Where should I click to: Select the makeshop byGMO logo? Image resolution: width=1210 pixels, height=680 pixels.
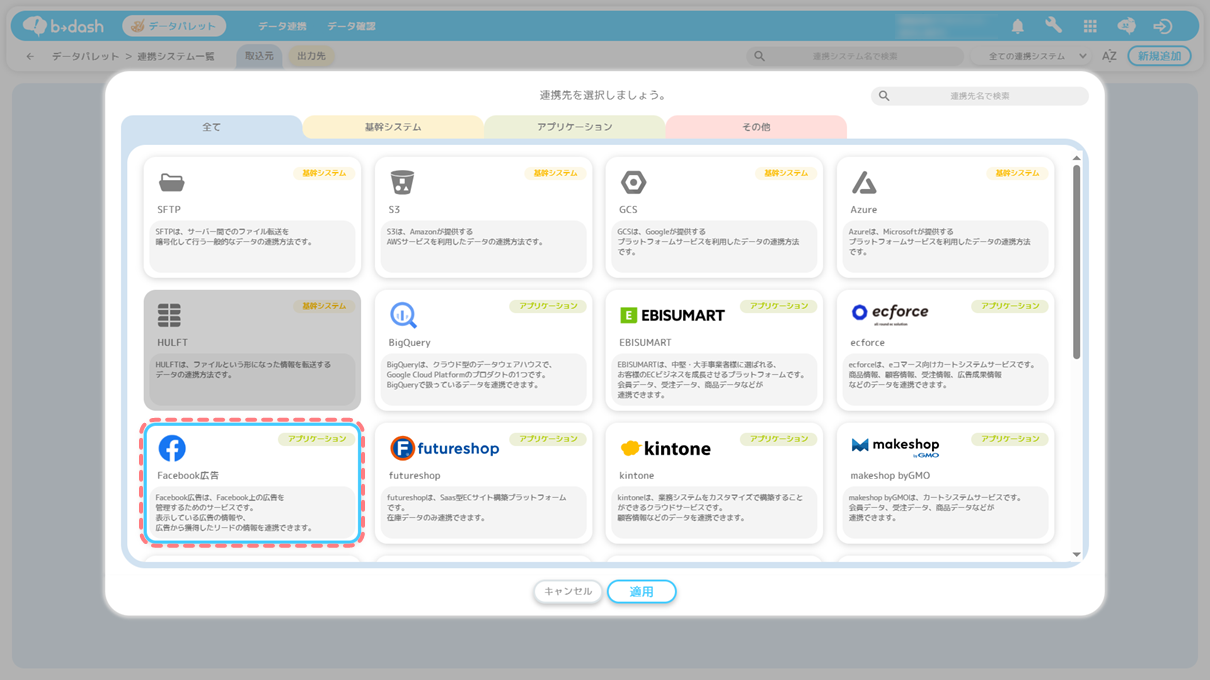(895, 446)
